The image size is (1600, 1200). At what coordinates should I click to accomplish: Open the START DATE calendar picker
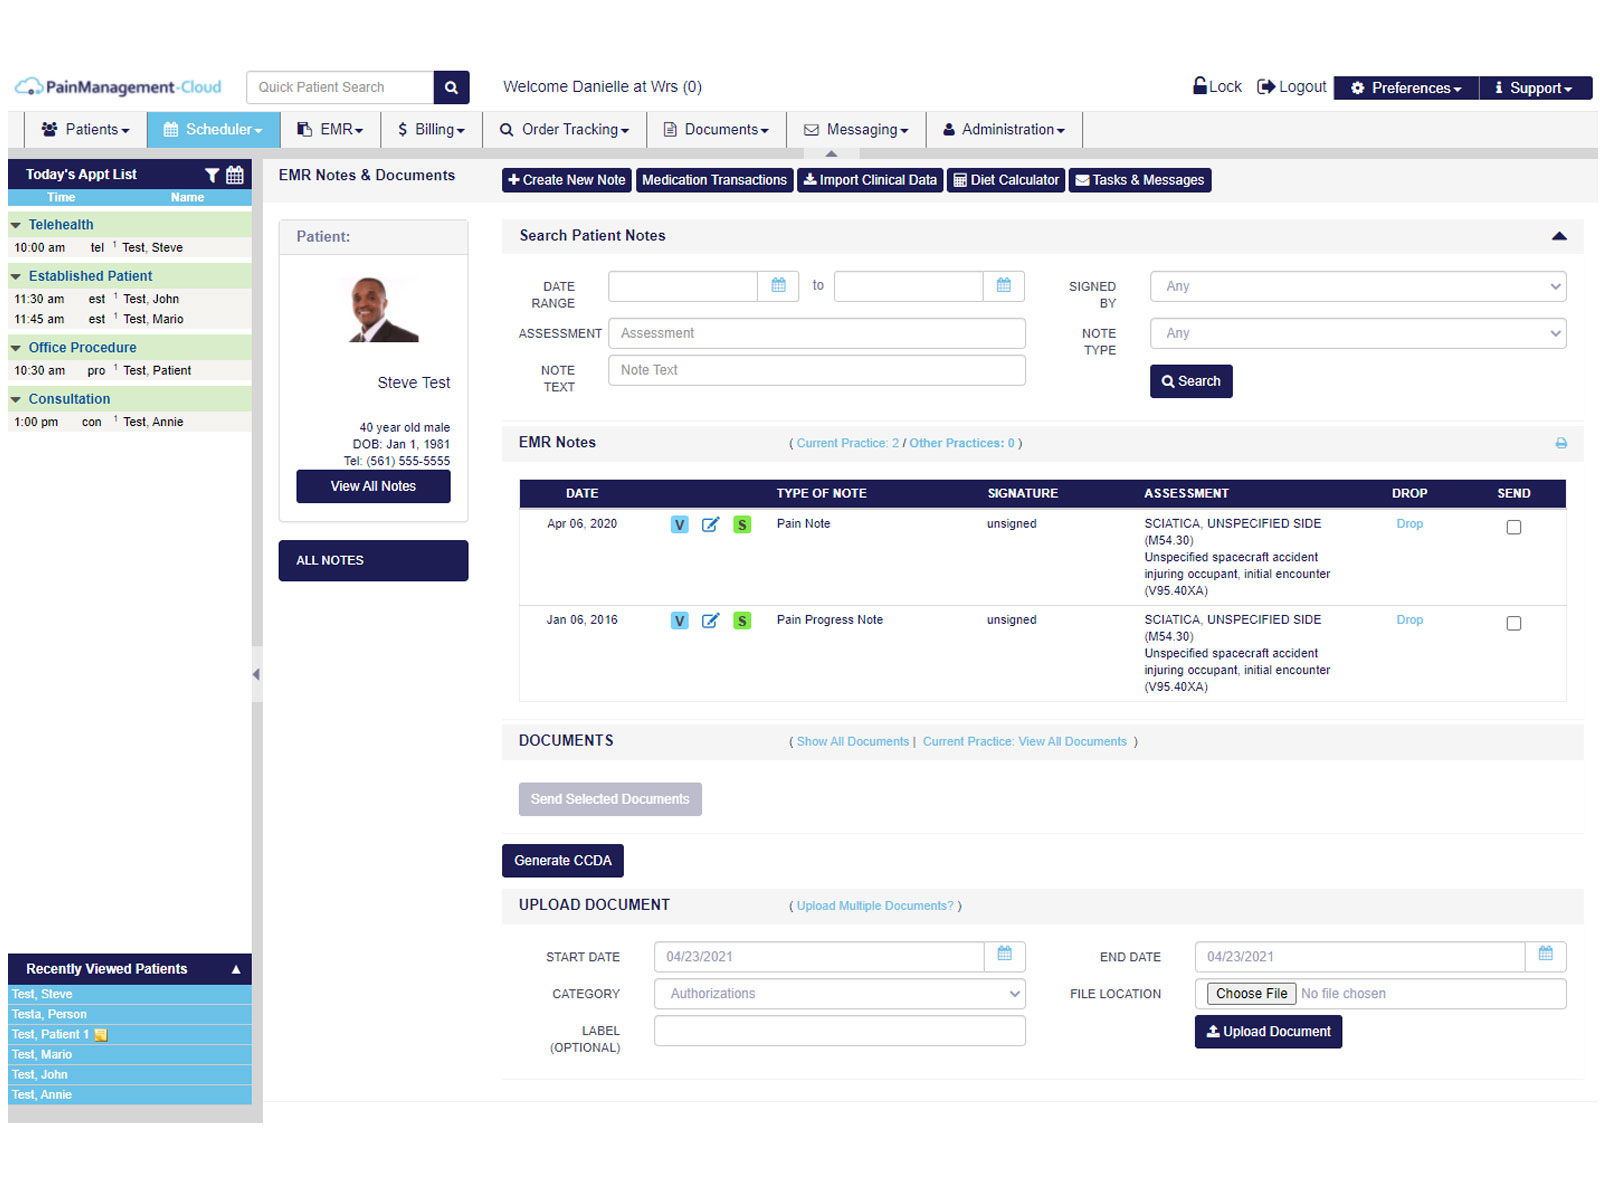[x=1005, y=956]
